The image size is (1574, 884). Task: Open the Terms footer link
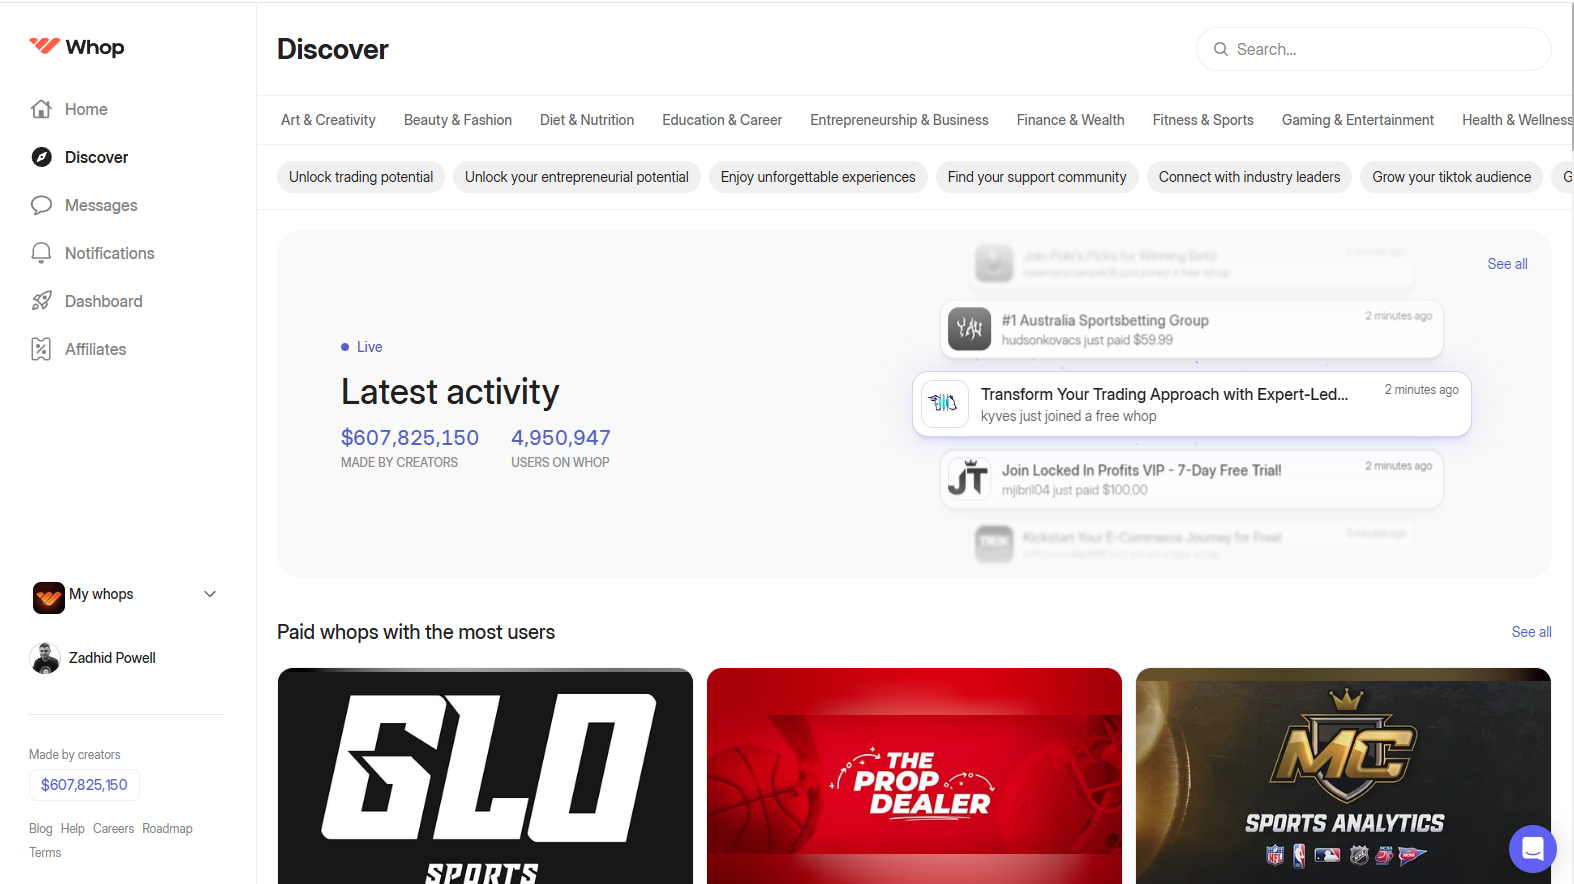point(45,852)
